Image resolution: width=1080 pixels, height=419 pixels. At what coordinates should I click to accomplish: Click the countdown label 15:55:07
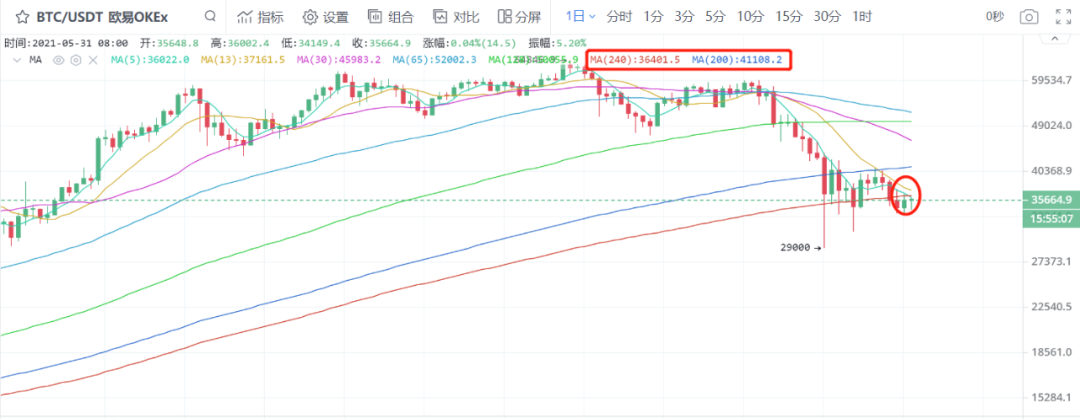coord(1051,218)
